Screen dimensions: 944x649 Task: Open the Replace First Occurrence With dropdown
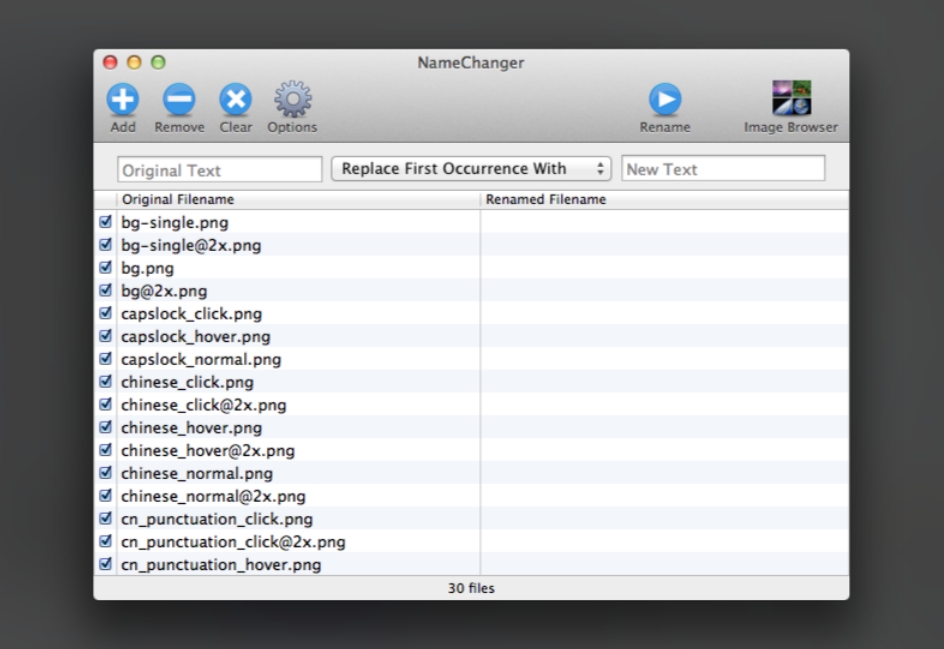tap(471, 169)
